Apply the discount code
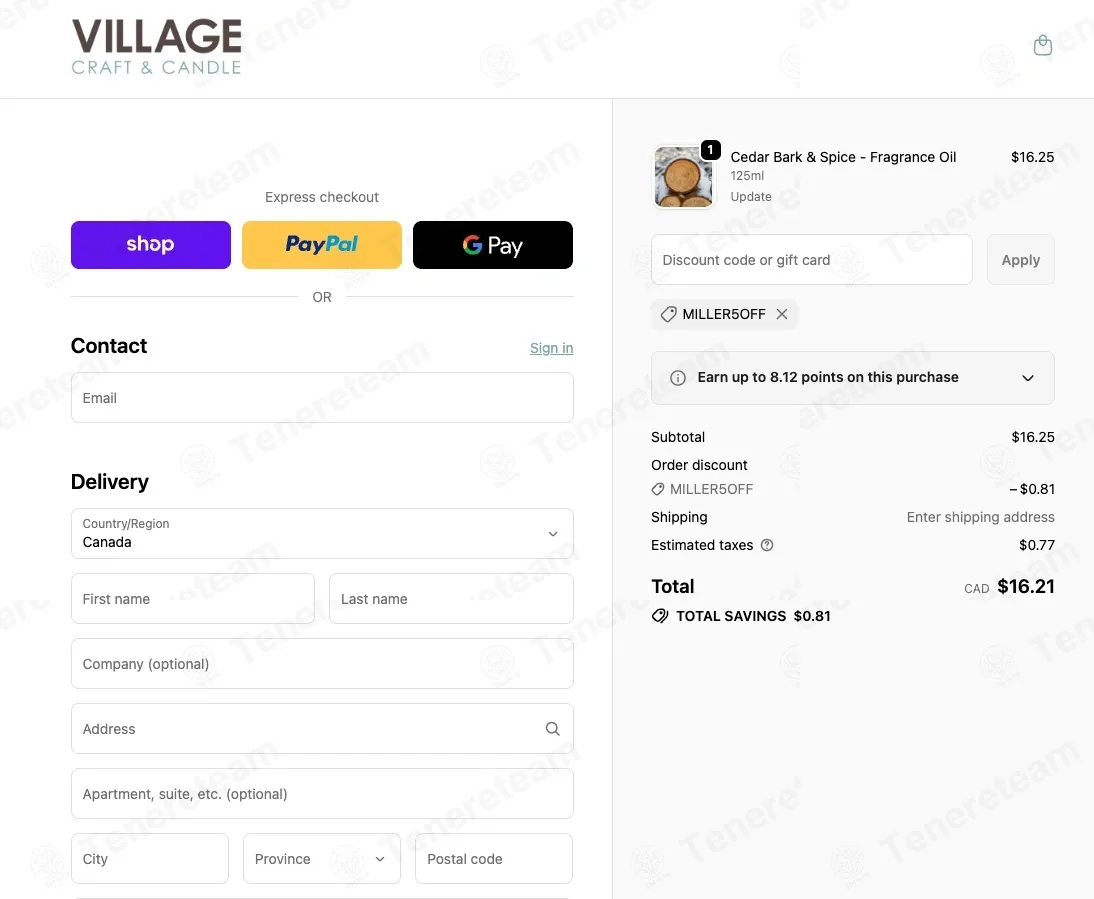Viewport: 1094px width, 899px height. pos(1021,260)
